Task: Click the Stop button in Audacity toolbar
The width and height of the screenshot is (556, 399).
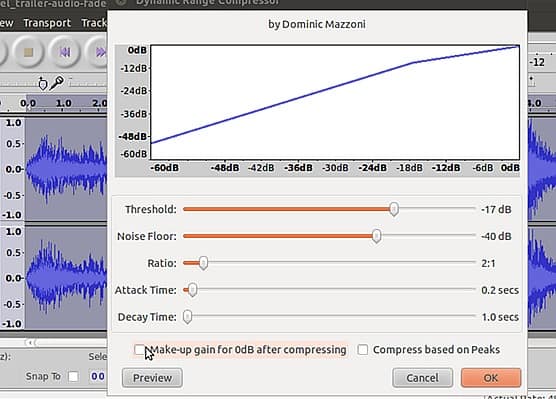Action: point(28,52)
